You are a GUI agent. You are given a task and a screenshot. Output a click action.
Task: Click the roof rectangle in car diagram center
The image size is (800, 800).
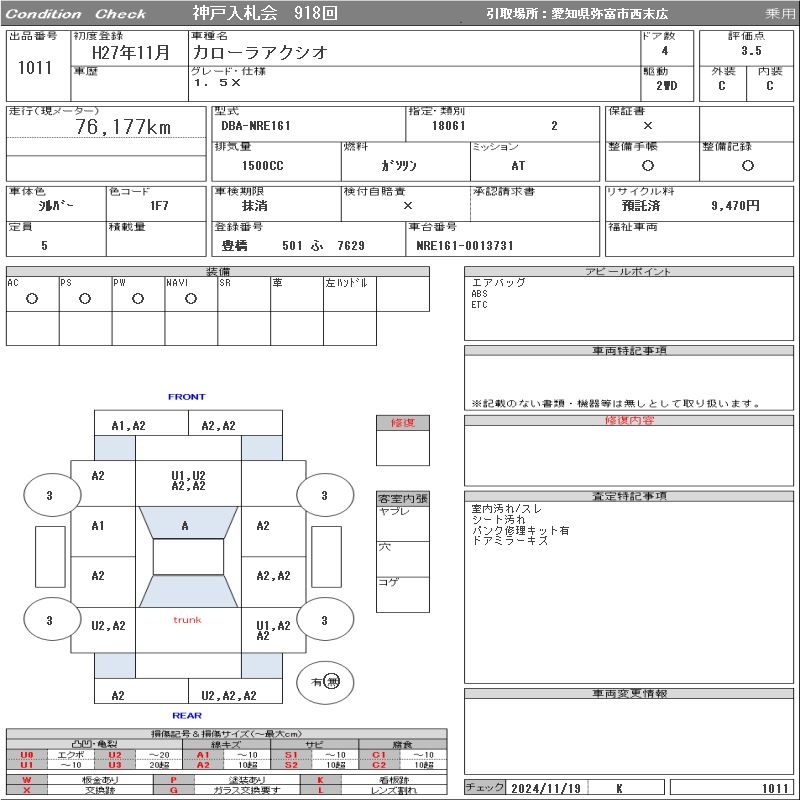187,557
